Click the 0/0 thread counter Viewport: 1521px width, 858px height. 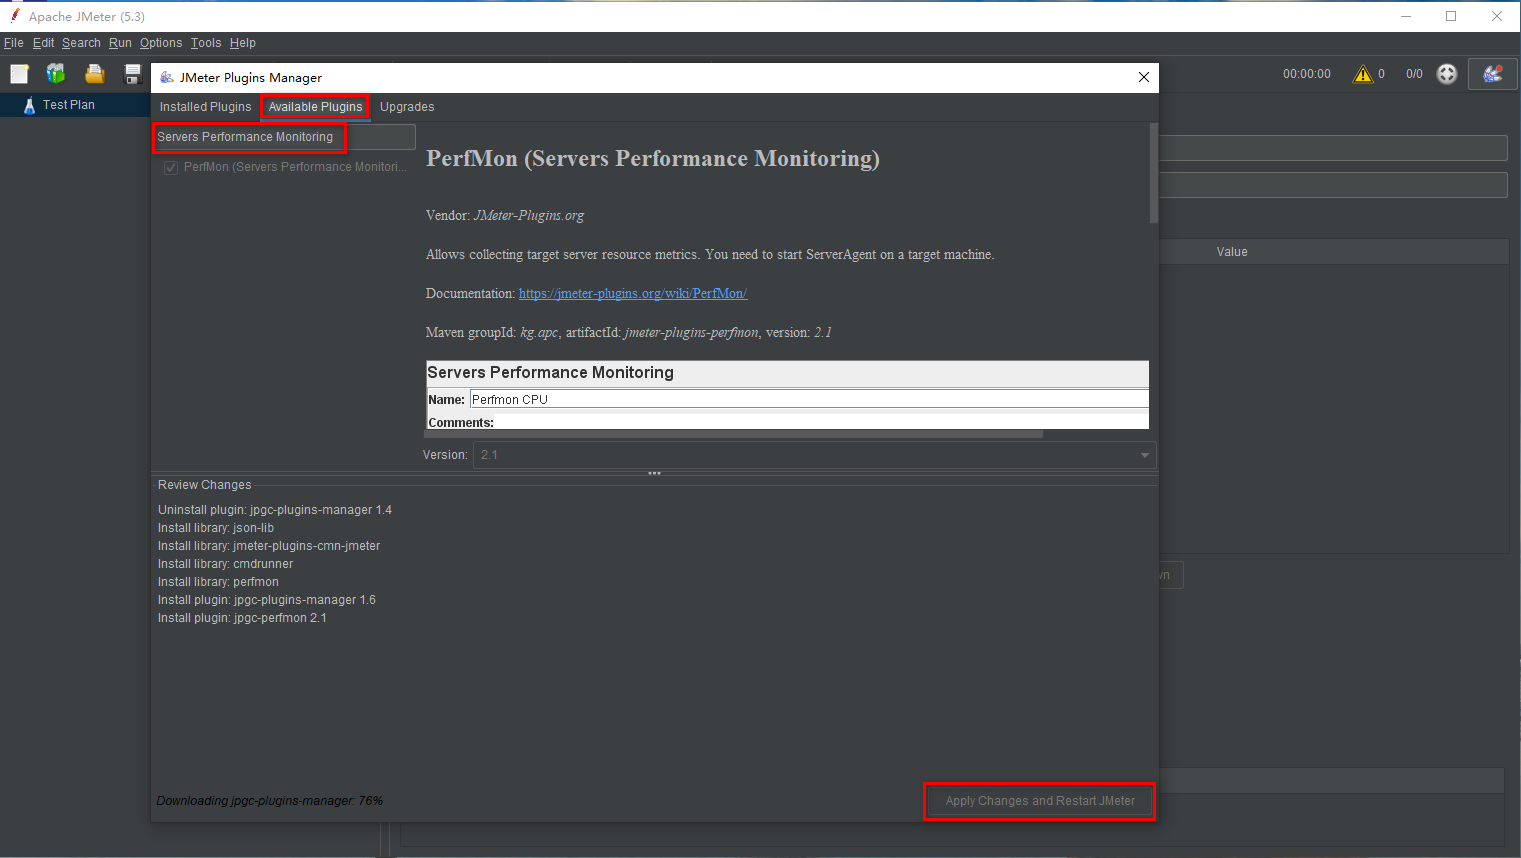(1414, 74)
